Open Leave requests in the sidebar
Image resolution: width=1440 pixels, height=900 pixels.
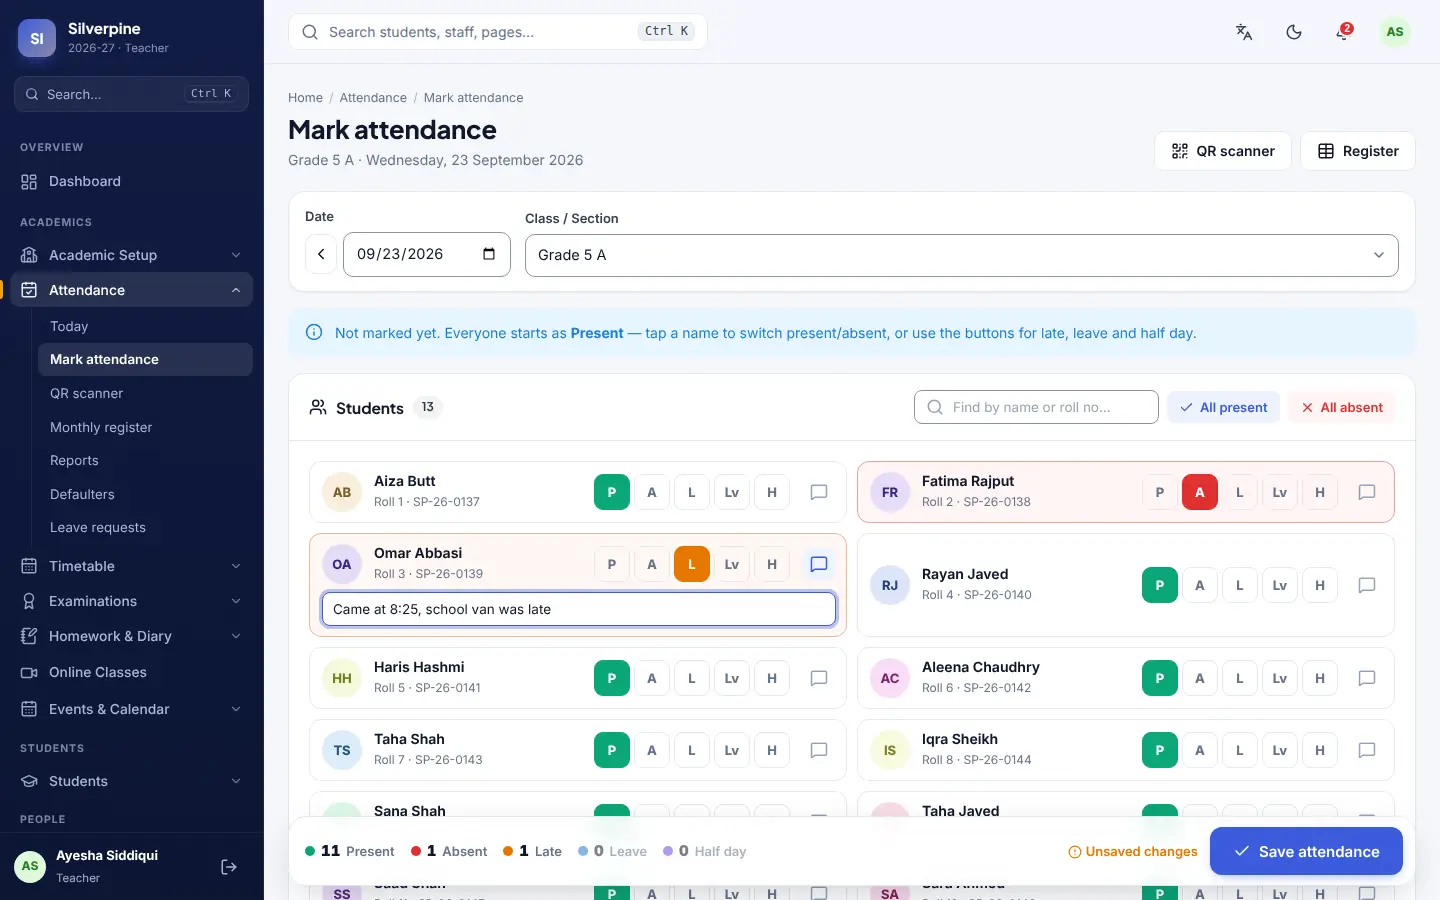[145, 527]
